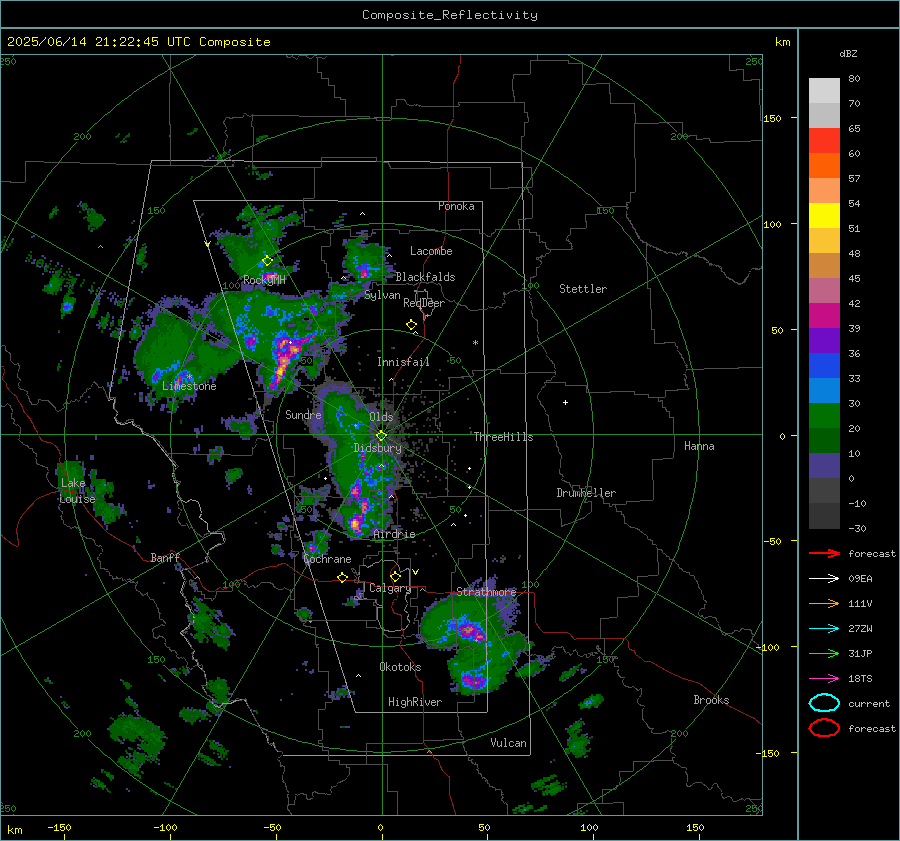Click the red forecast ellipse icon
This screenshot has width=900, height=841.
[x=824, y=728]
